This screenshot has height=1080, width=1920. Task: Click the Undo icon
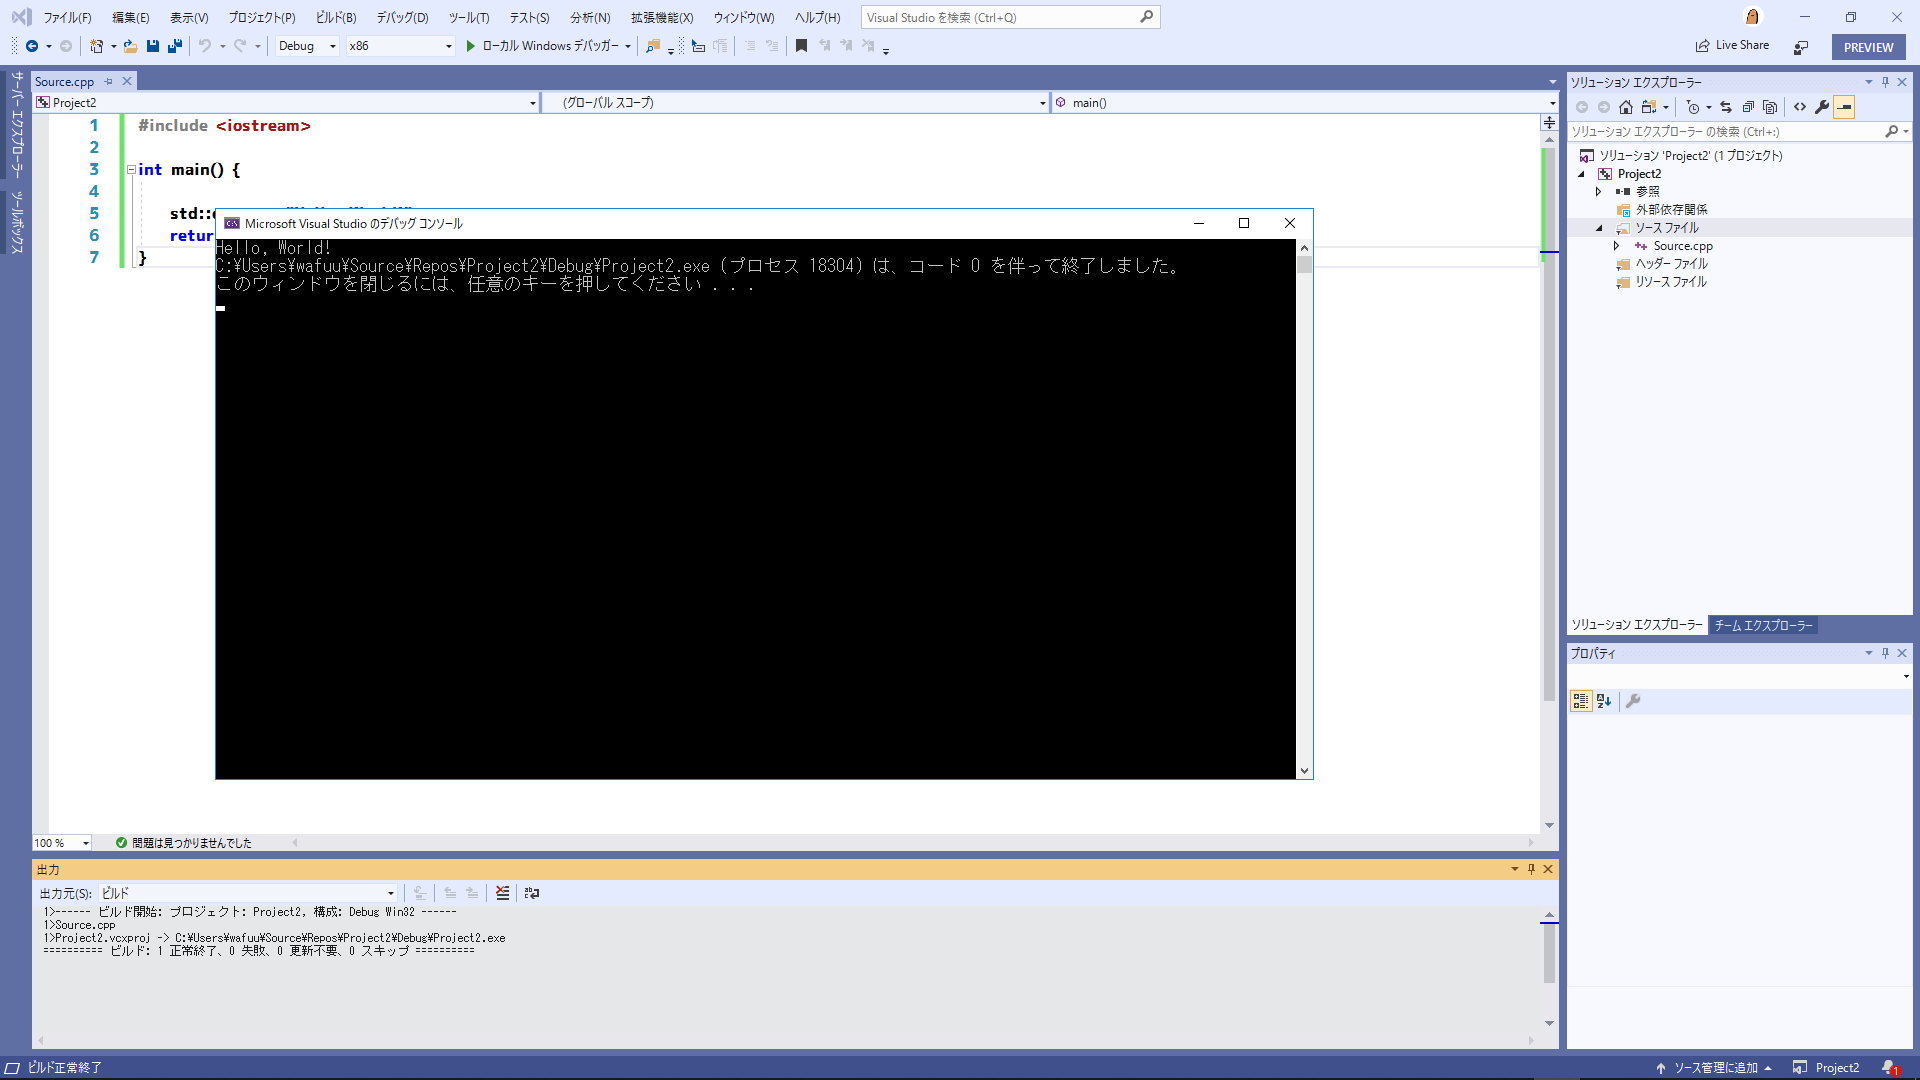click(x=205, y=46)
